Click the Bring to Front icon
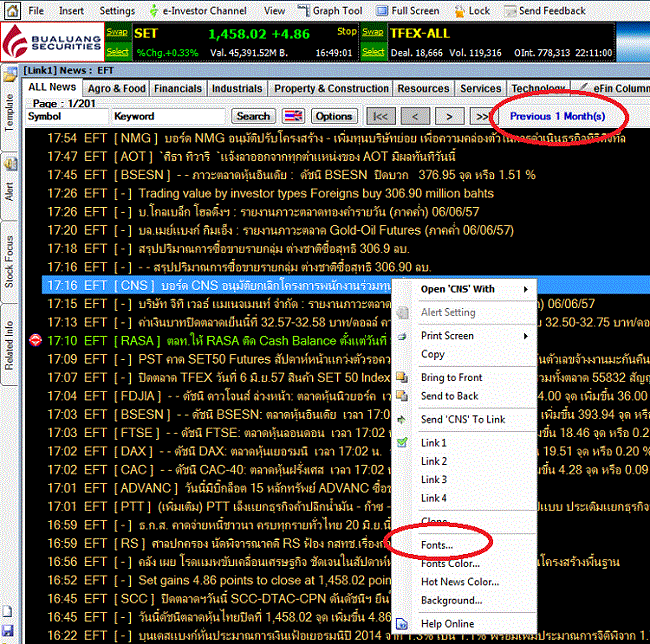This screenshot has width=650, height=644. (x=401, y=377)
